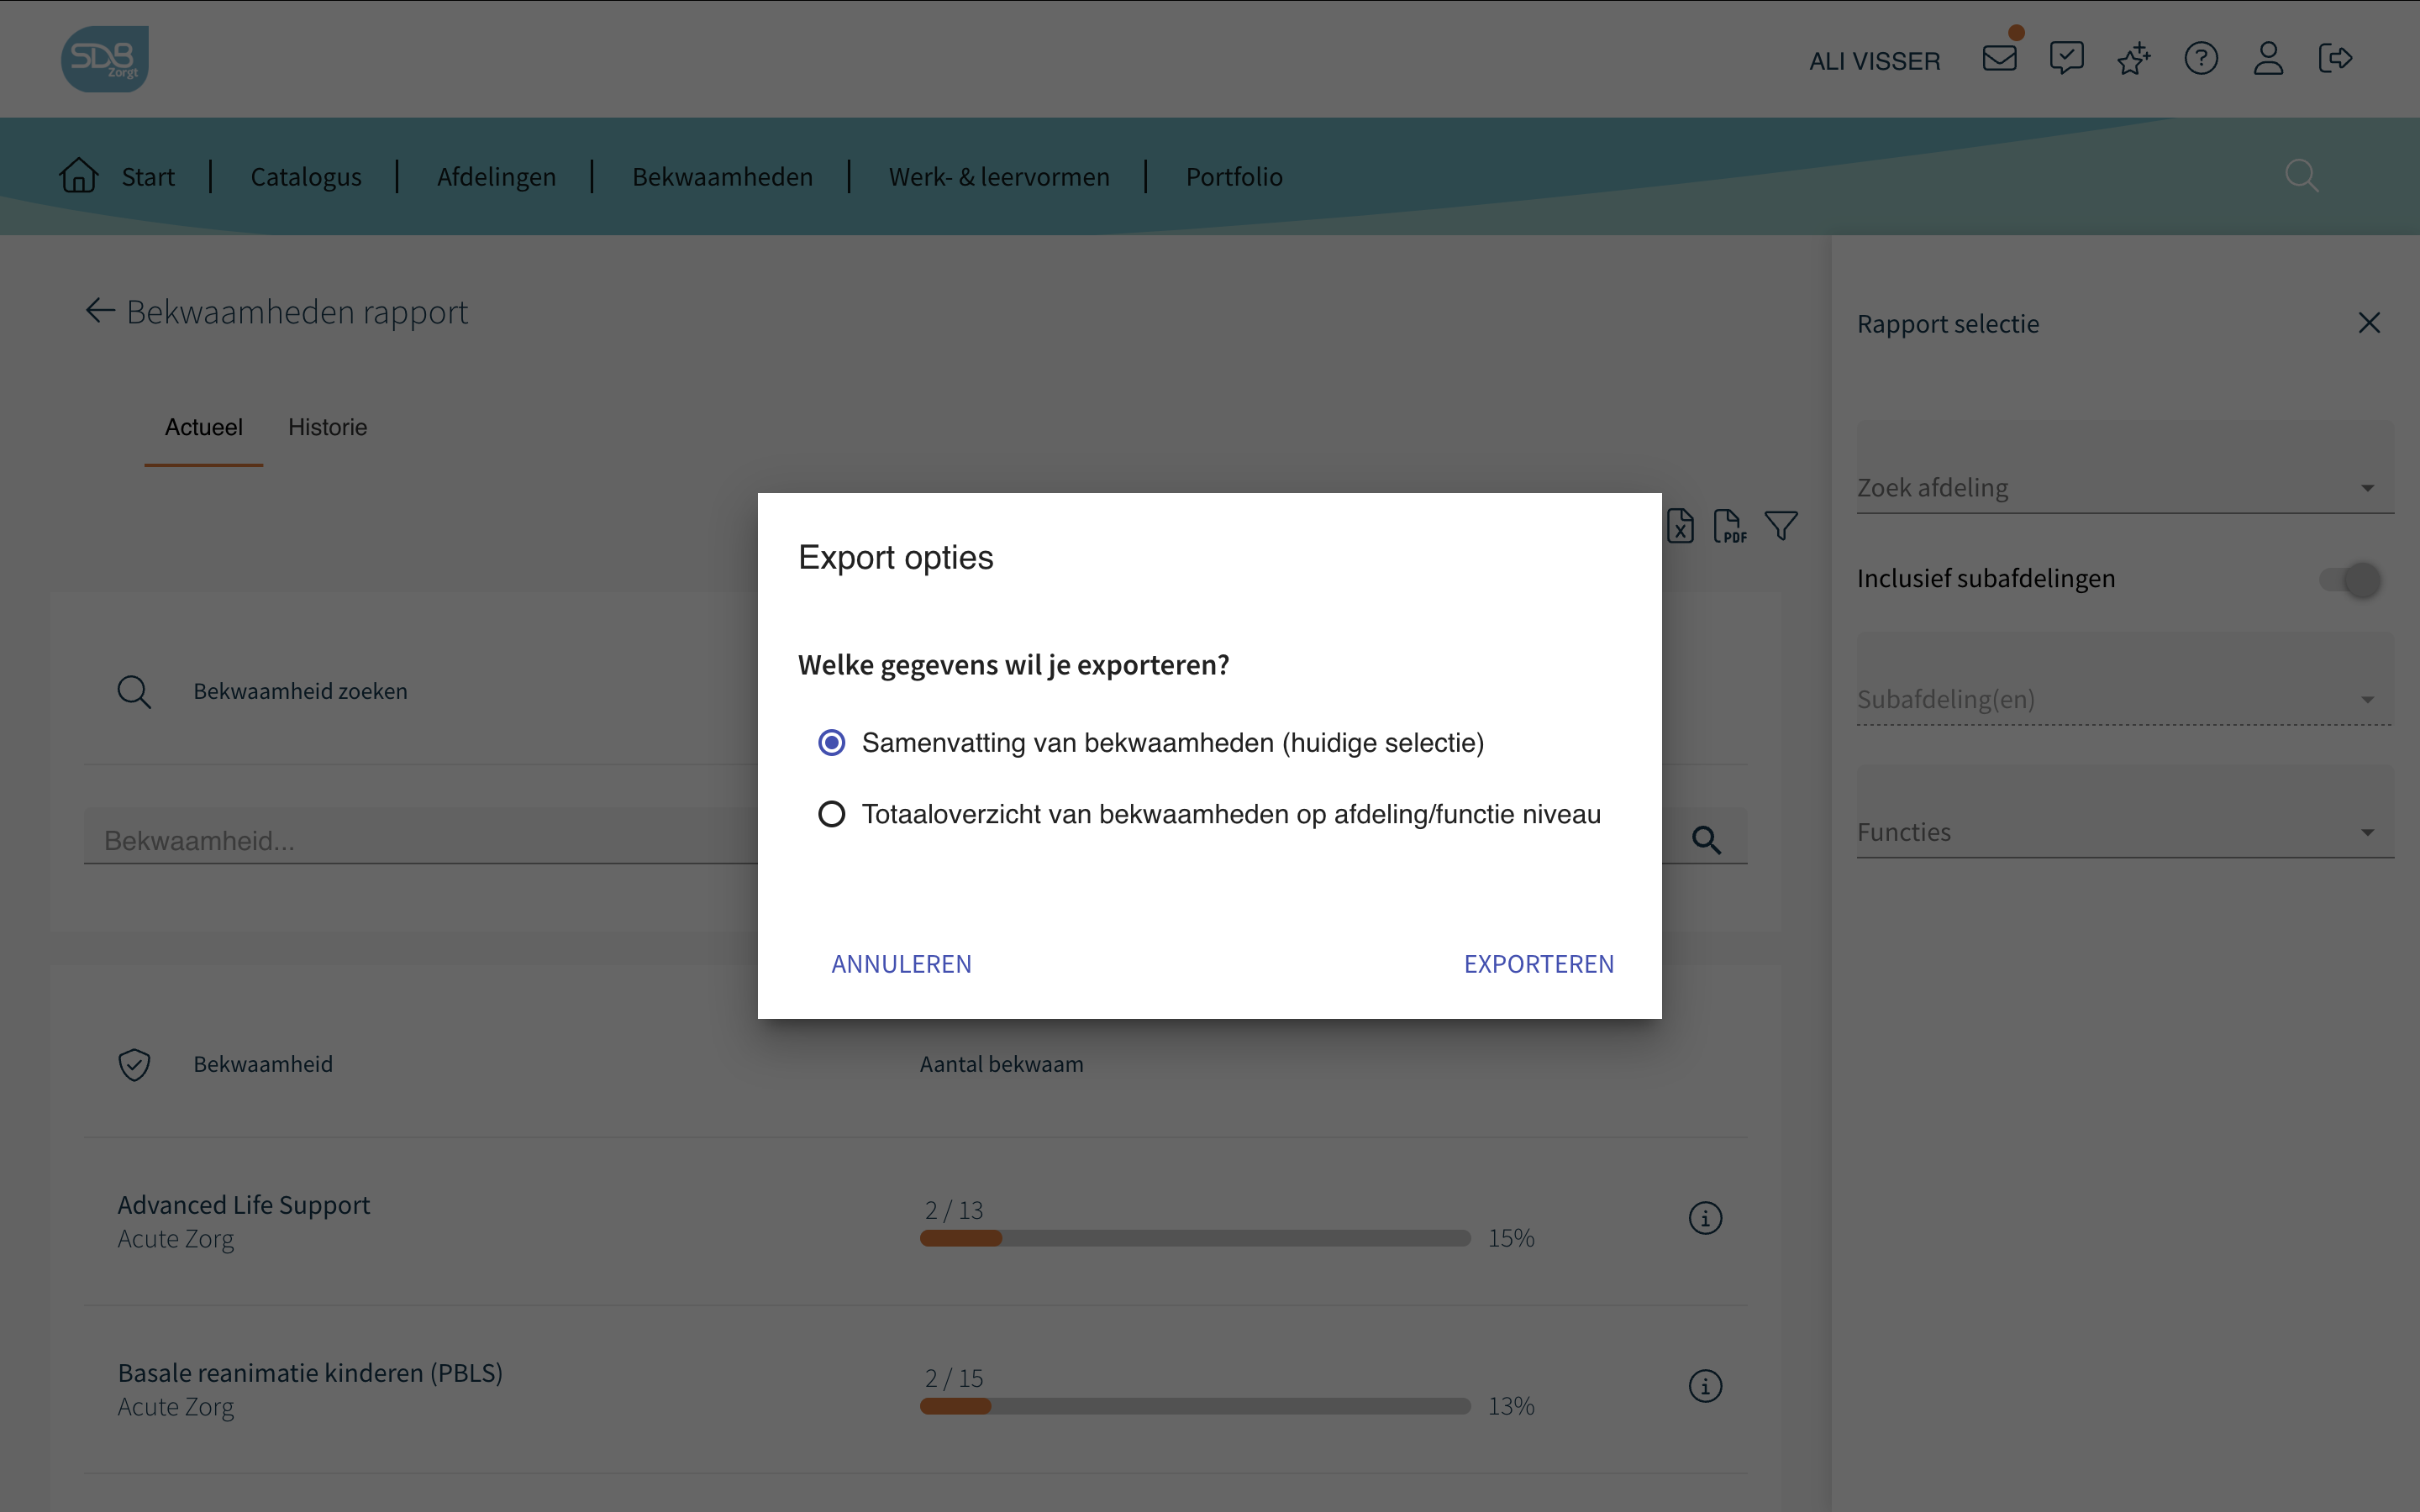Image resolution: width=2420 pixels, height=1512 pixels.
Task: Click the 15% percentage value
Action: (x=1511, y=1238)
